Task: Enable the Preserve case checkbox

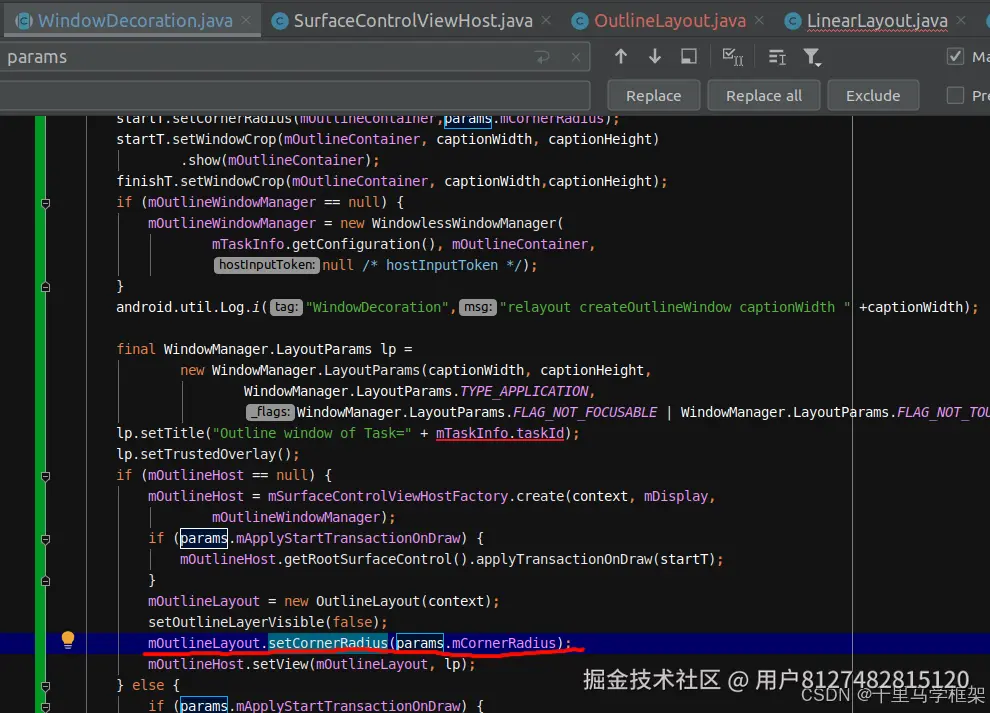Action: (x=955, y=95)
